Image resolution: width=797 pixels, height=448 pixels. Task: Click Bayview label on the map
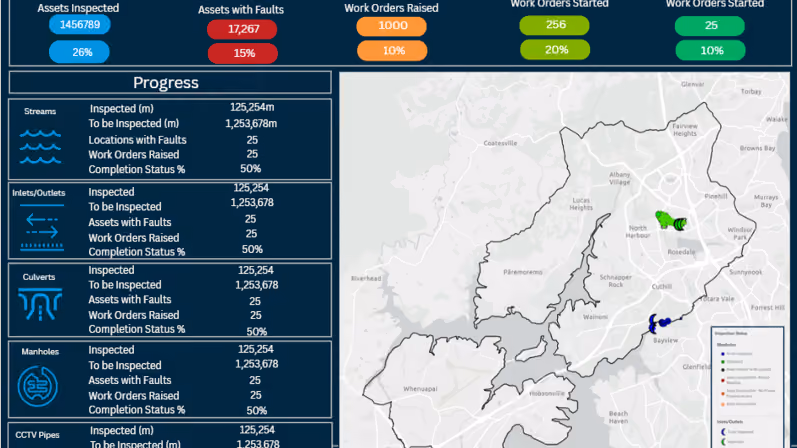pos(665,341)
